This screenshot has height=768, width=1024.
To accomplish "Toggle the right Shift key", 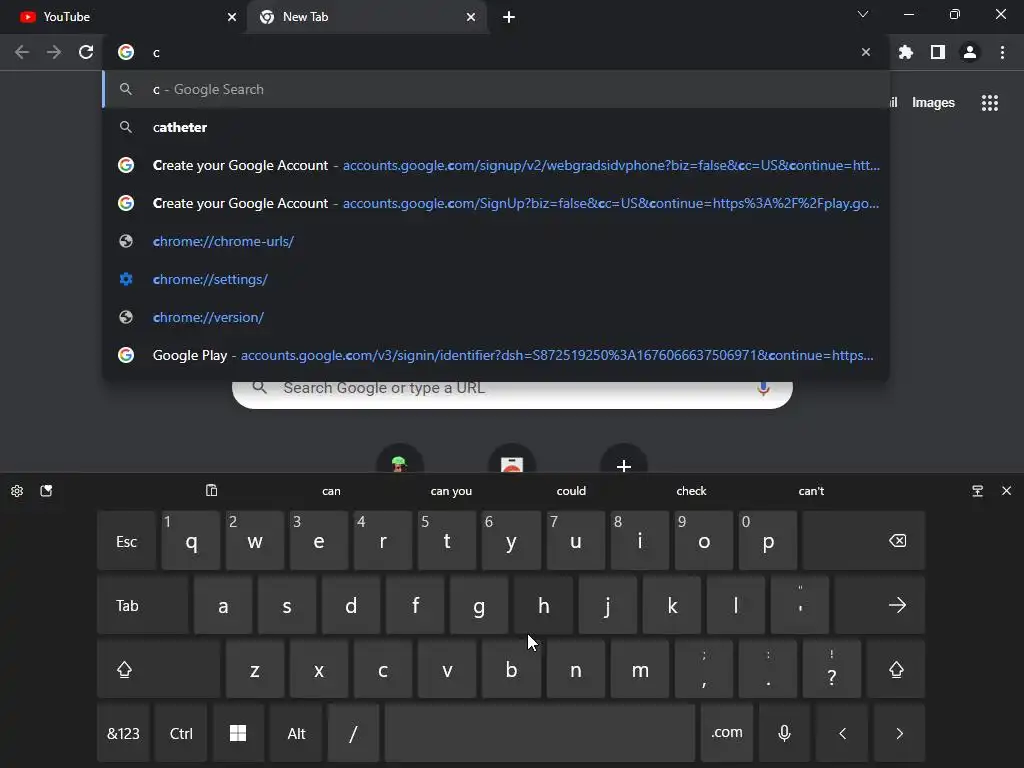I will (896, 669).
